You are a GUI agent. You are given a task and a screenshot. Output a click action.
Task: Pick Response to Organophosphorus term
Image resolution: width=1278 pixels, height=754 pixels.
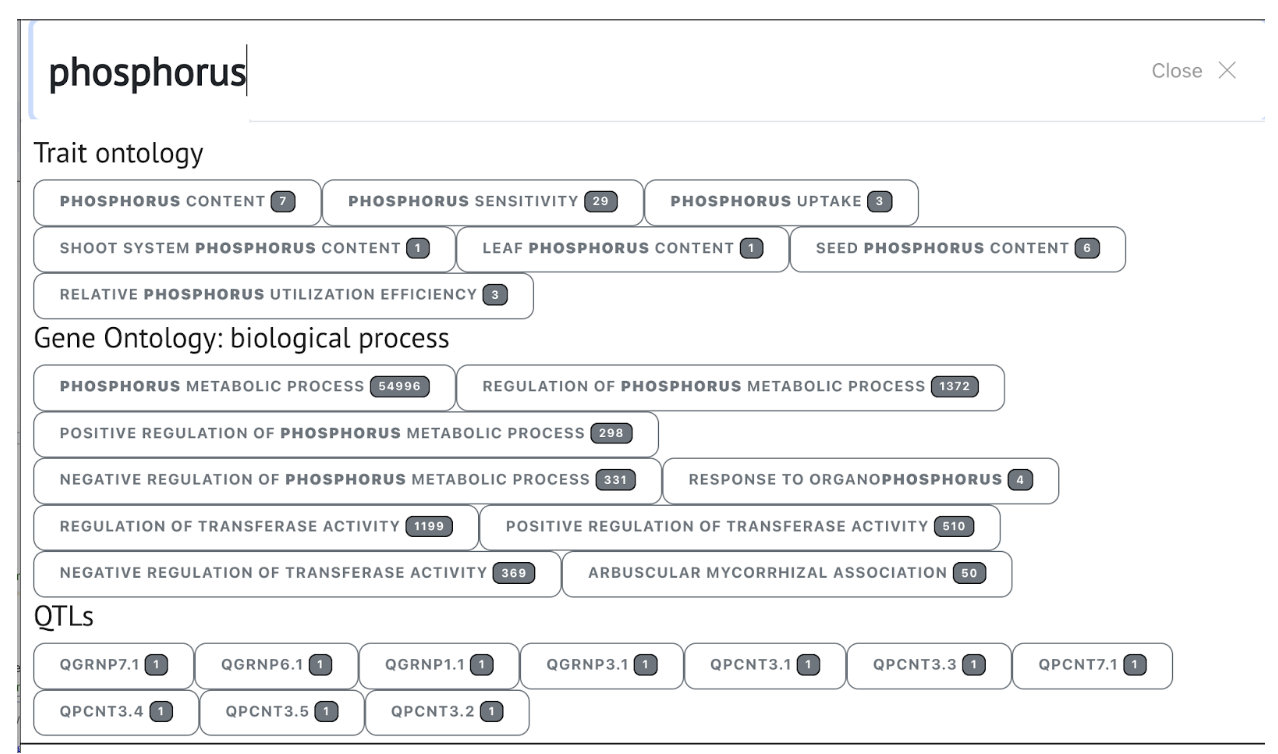pyautogui.click(x=860, y=480)
